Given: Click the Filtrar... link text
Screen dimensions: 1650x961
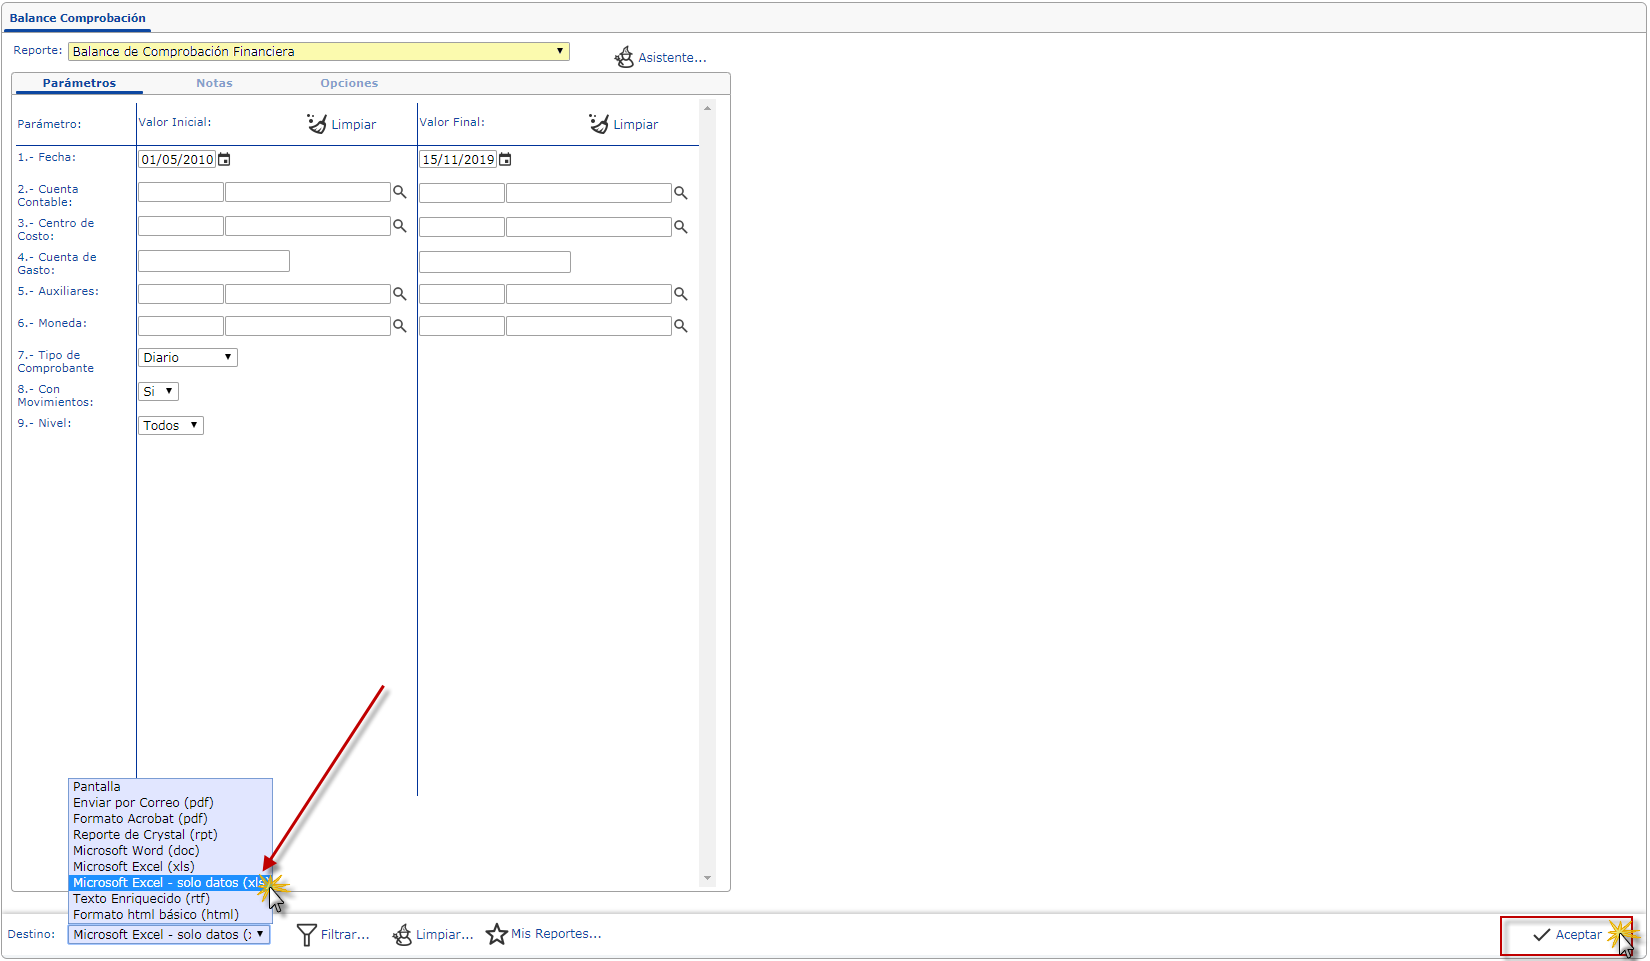Looking at the screenshot, I should tap(345, 935).
